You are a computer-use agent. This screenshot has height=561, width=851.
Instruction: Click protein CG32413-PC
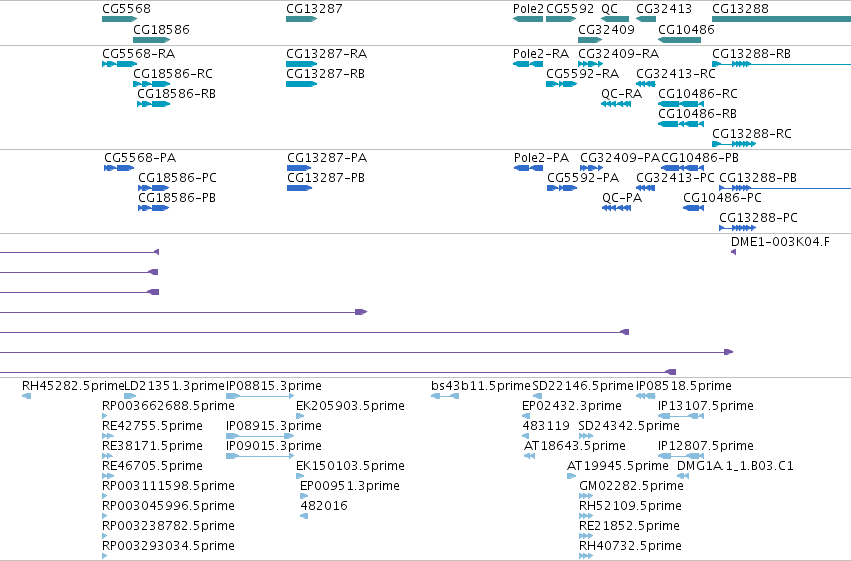pyautogui.click(x=675, y=178)
